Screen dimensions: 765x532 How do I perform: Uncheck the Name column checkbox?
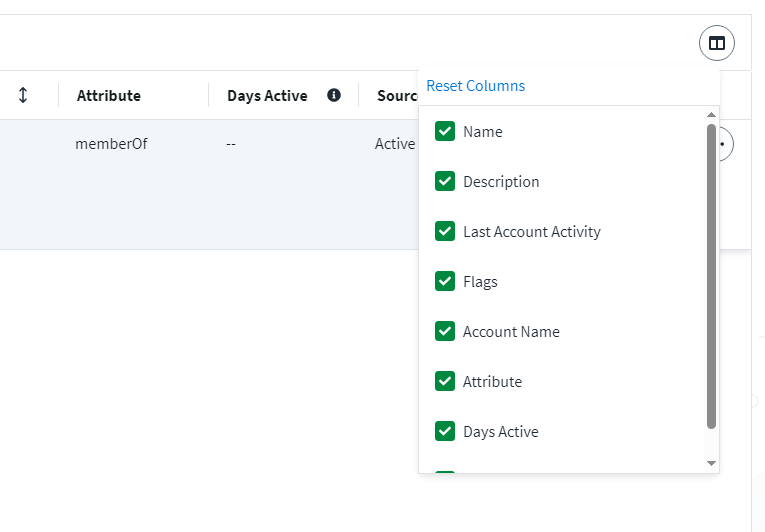(445, 131)
